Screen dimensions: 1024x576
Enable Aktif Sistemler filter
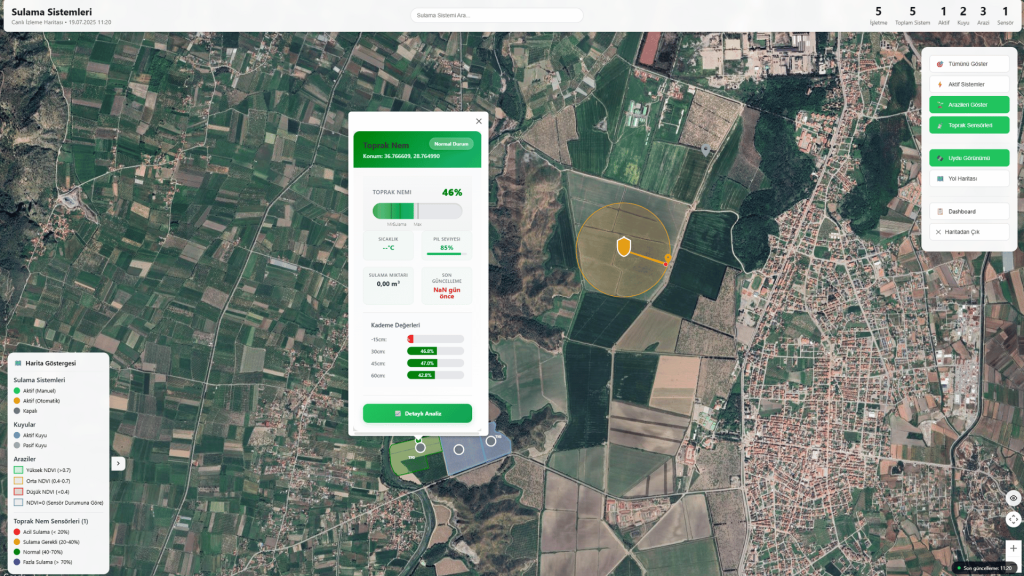968,84
